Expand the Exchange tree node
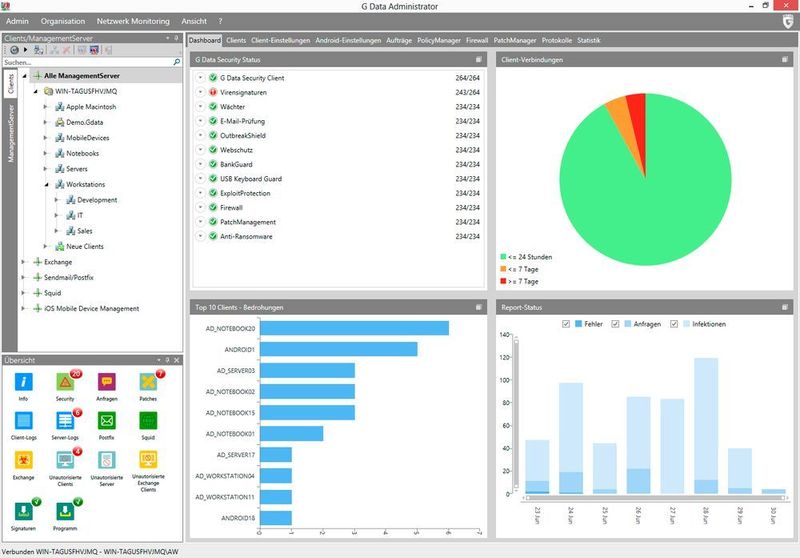Image resolution: width=800 pixels, height=558 pixels. [x=23, y=262]
